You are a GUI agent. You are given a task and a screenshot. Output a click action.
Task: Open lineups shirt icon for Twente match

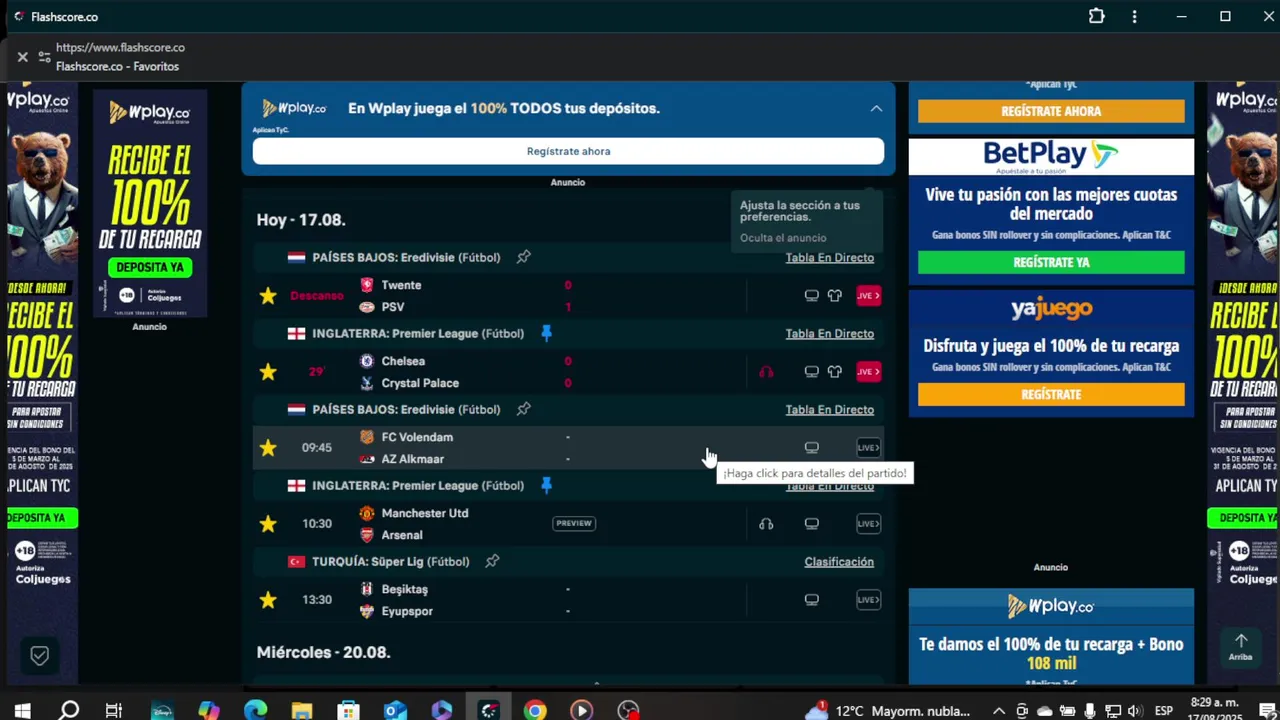click(x=835, y=296)
